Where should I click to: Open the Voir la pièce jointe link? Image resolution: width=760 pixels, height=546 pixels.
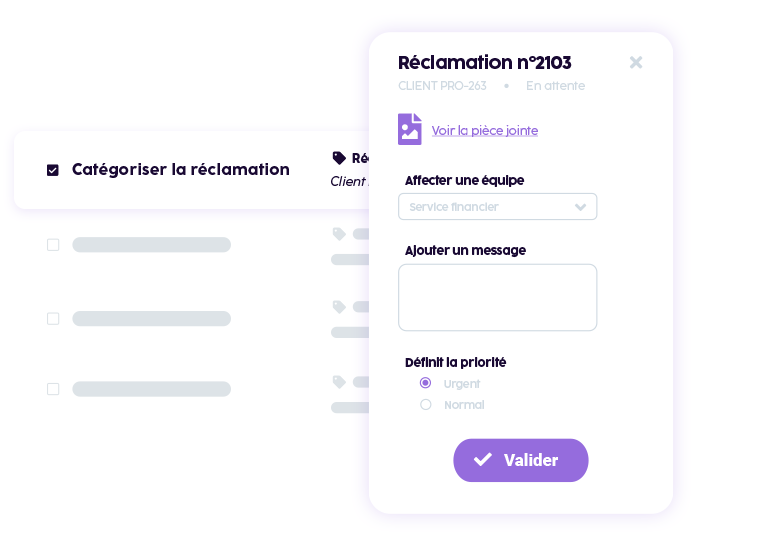click(485, 131)
